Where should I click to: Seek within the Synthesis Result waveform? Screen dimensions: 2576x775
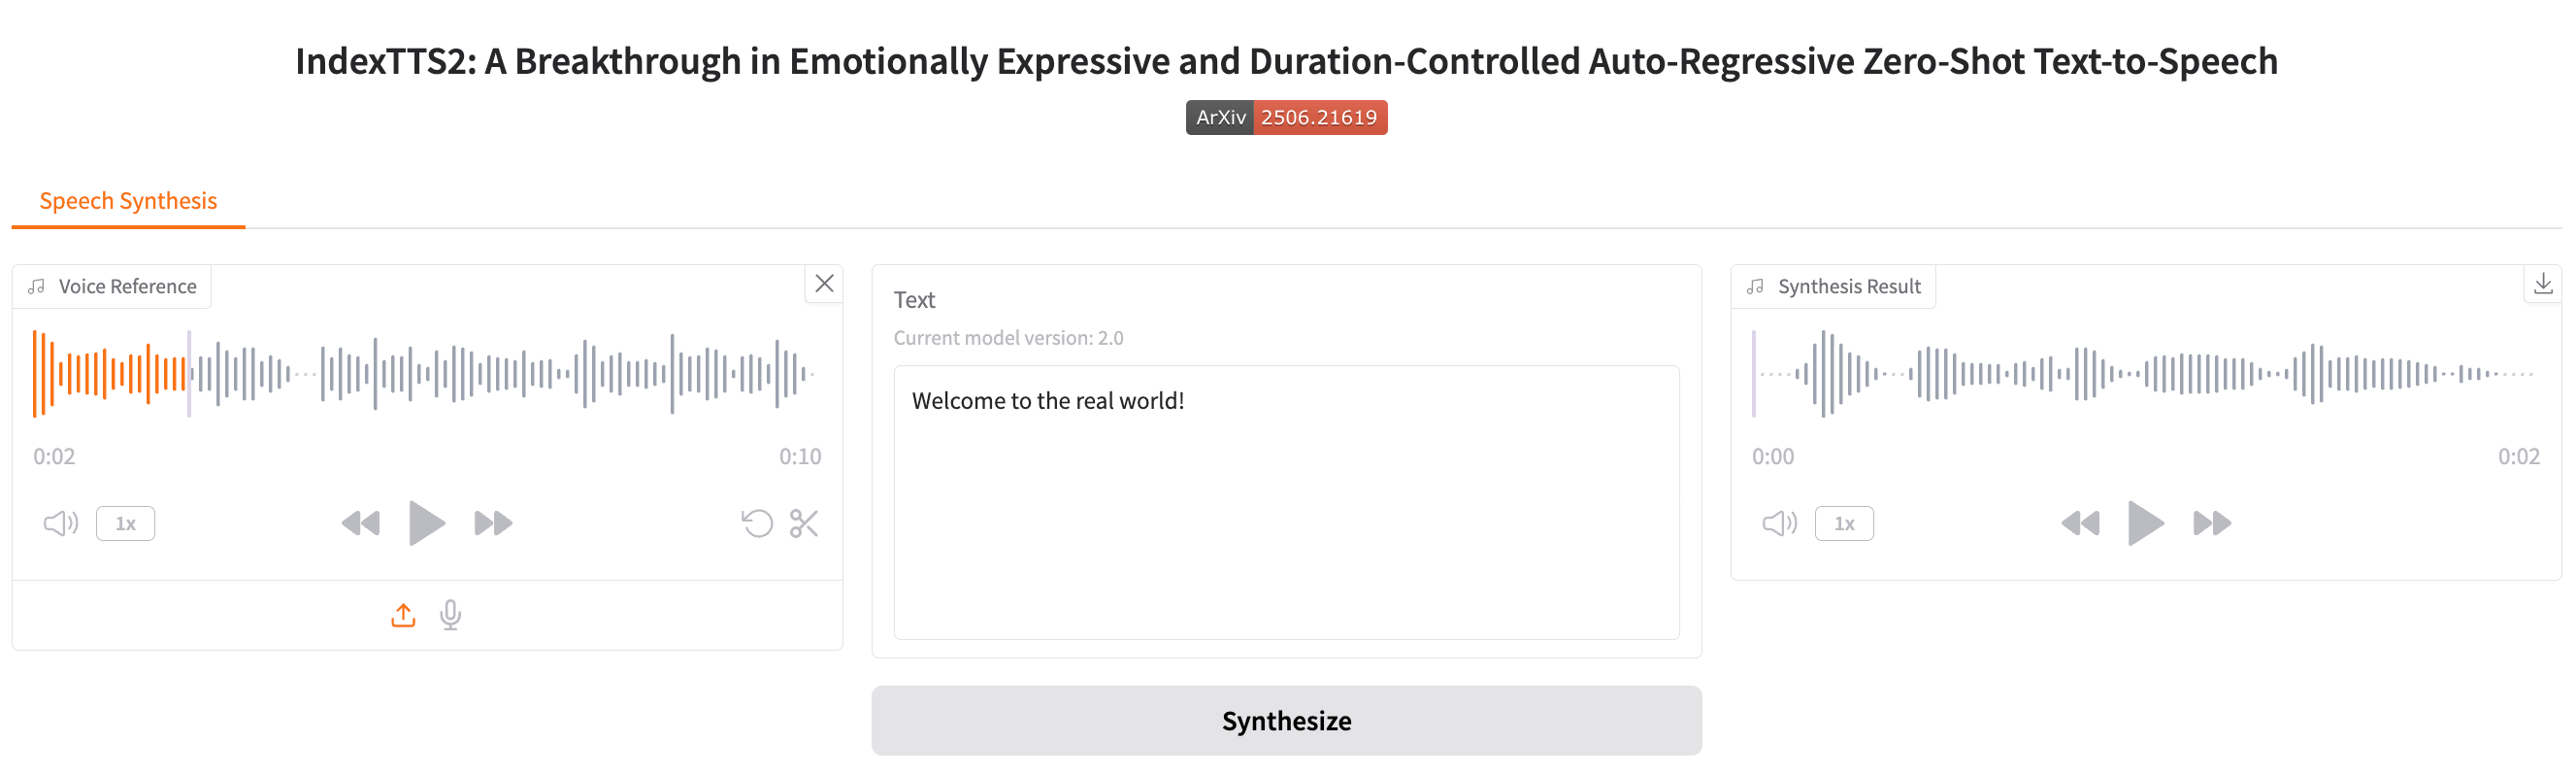[x=2146, y=373]
